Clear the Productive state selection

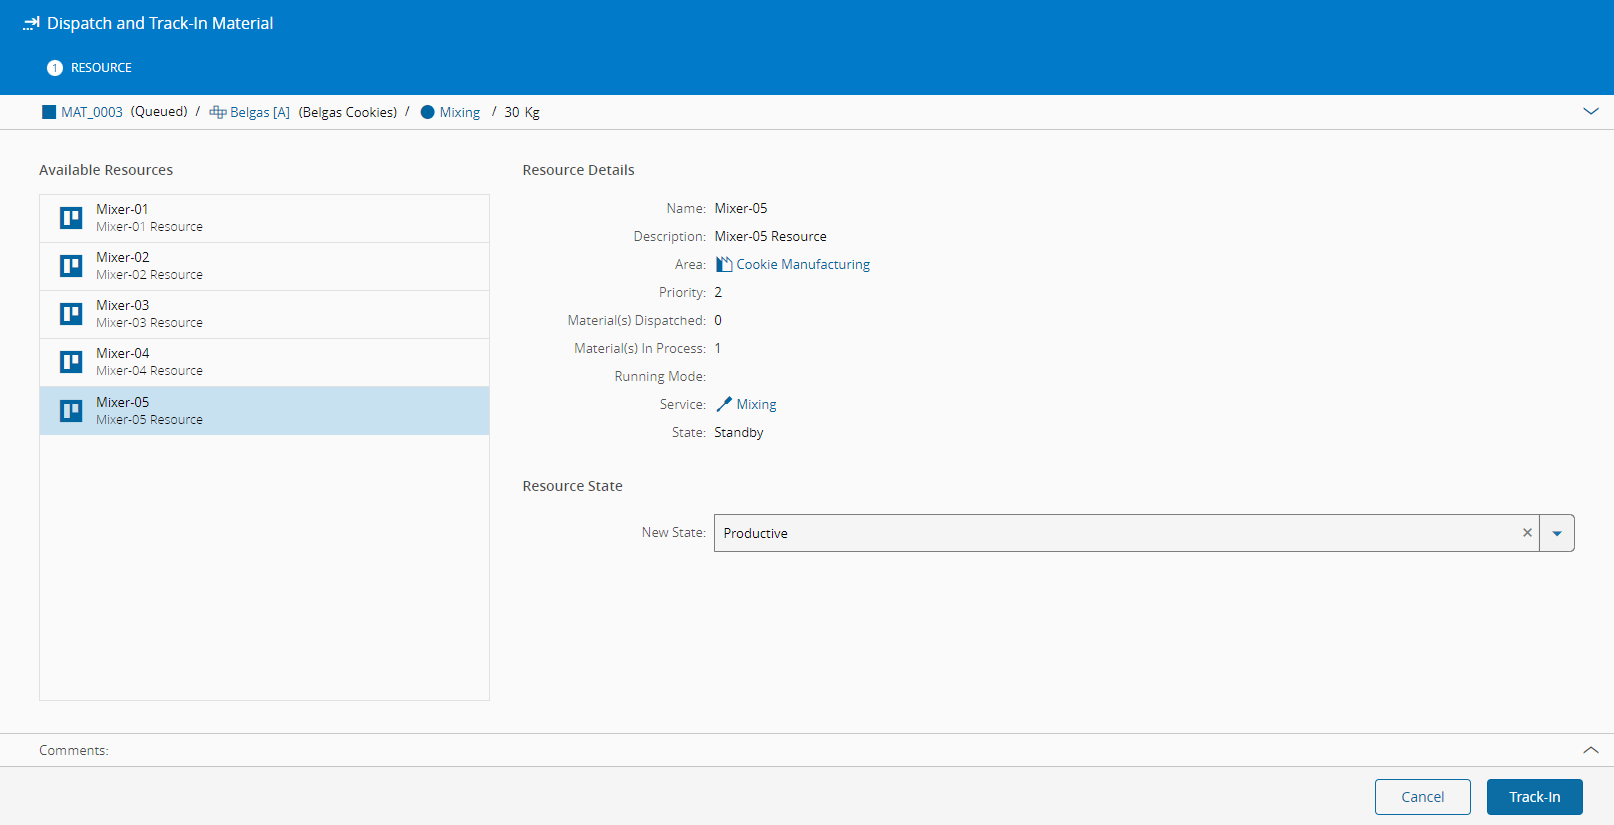[x=1527, y=533]
